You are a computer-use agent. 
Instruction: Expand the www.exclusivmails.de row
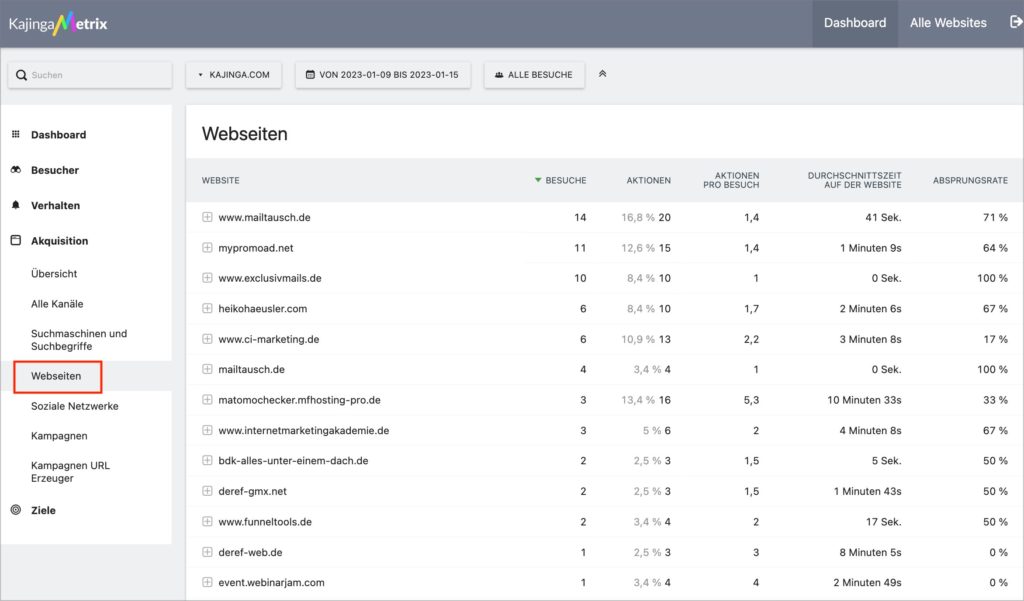click(207, 278)
